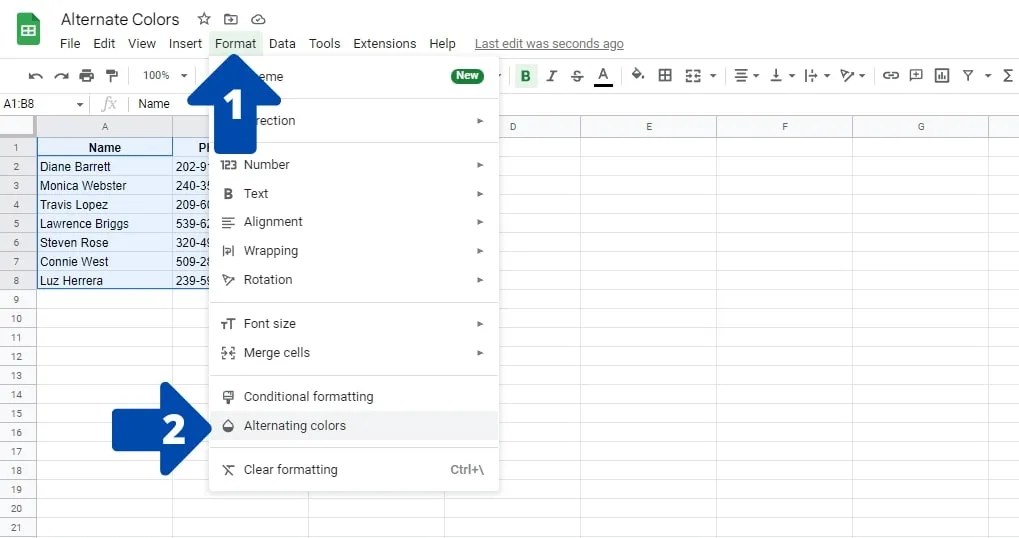The image size is (1019, 538).
Task: Open the name box dropdown arrow
Action: tap(80, 105)
